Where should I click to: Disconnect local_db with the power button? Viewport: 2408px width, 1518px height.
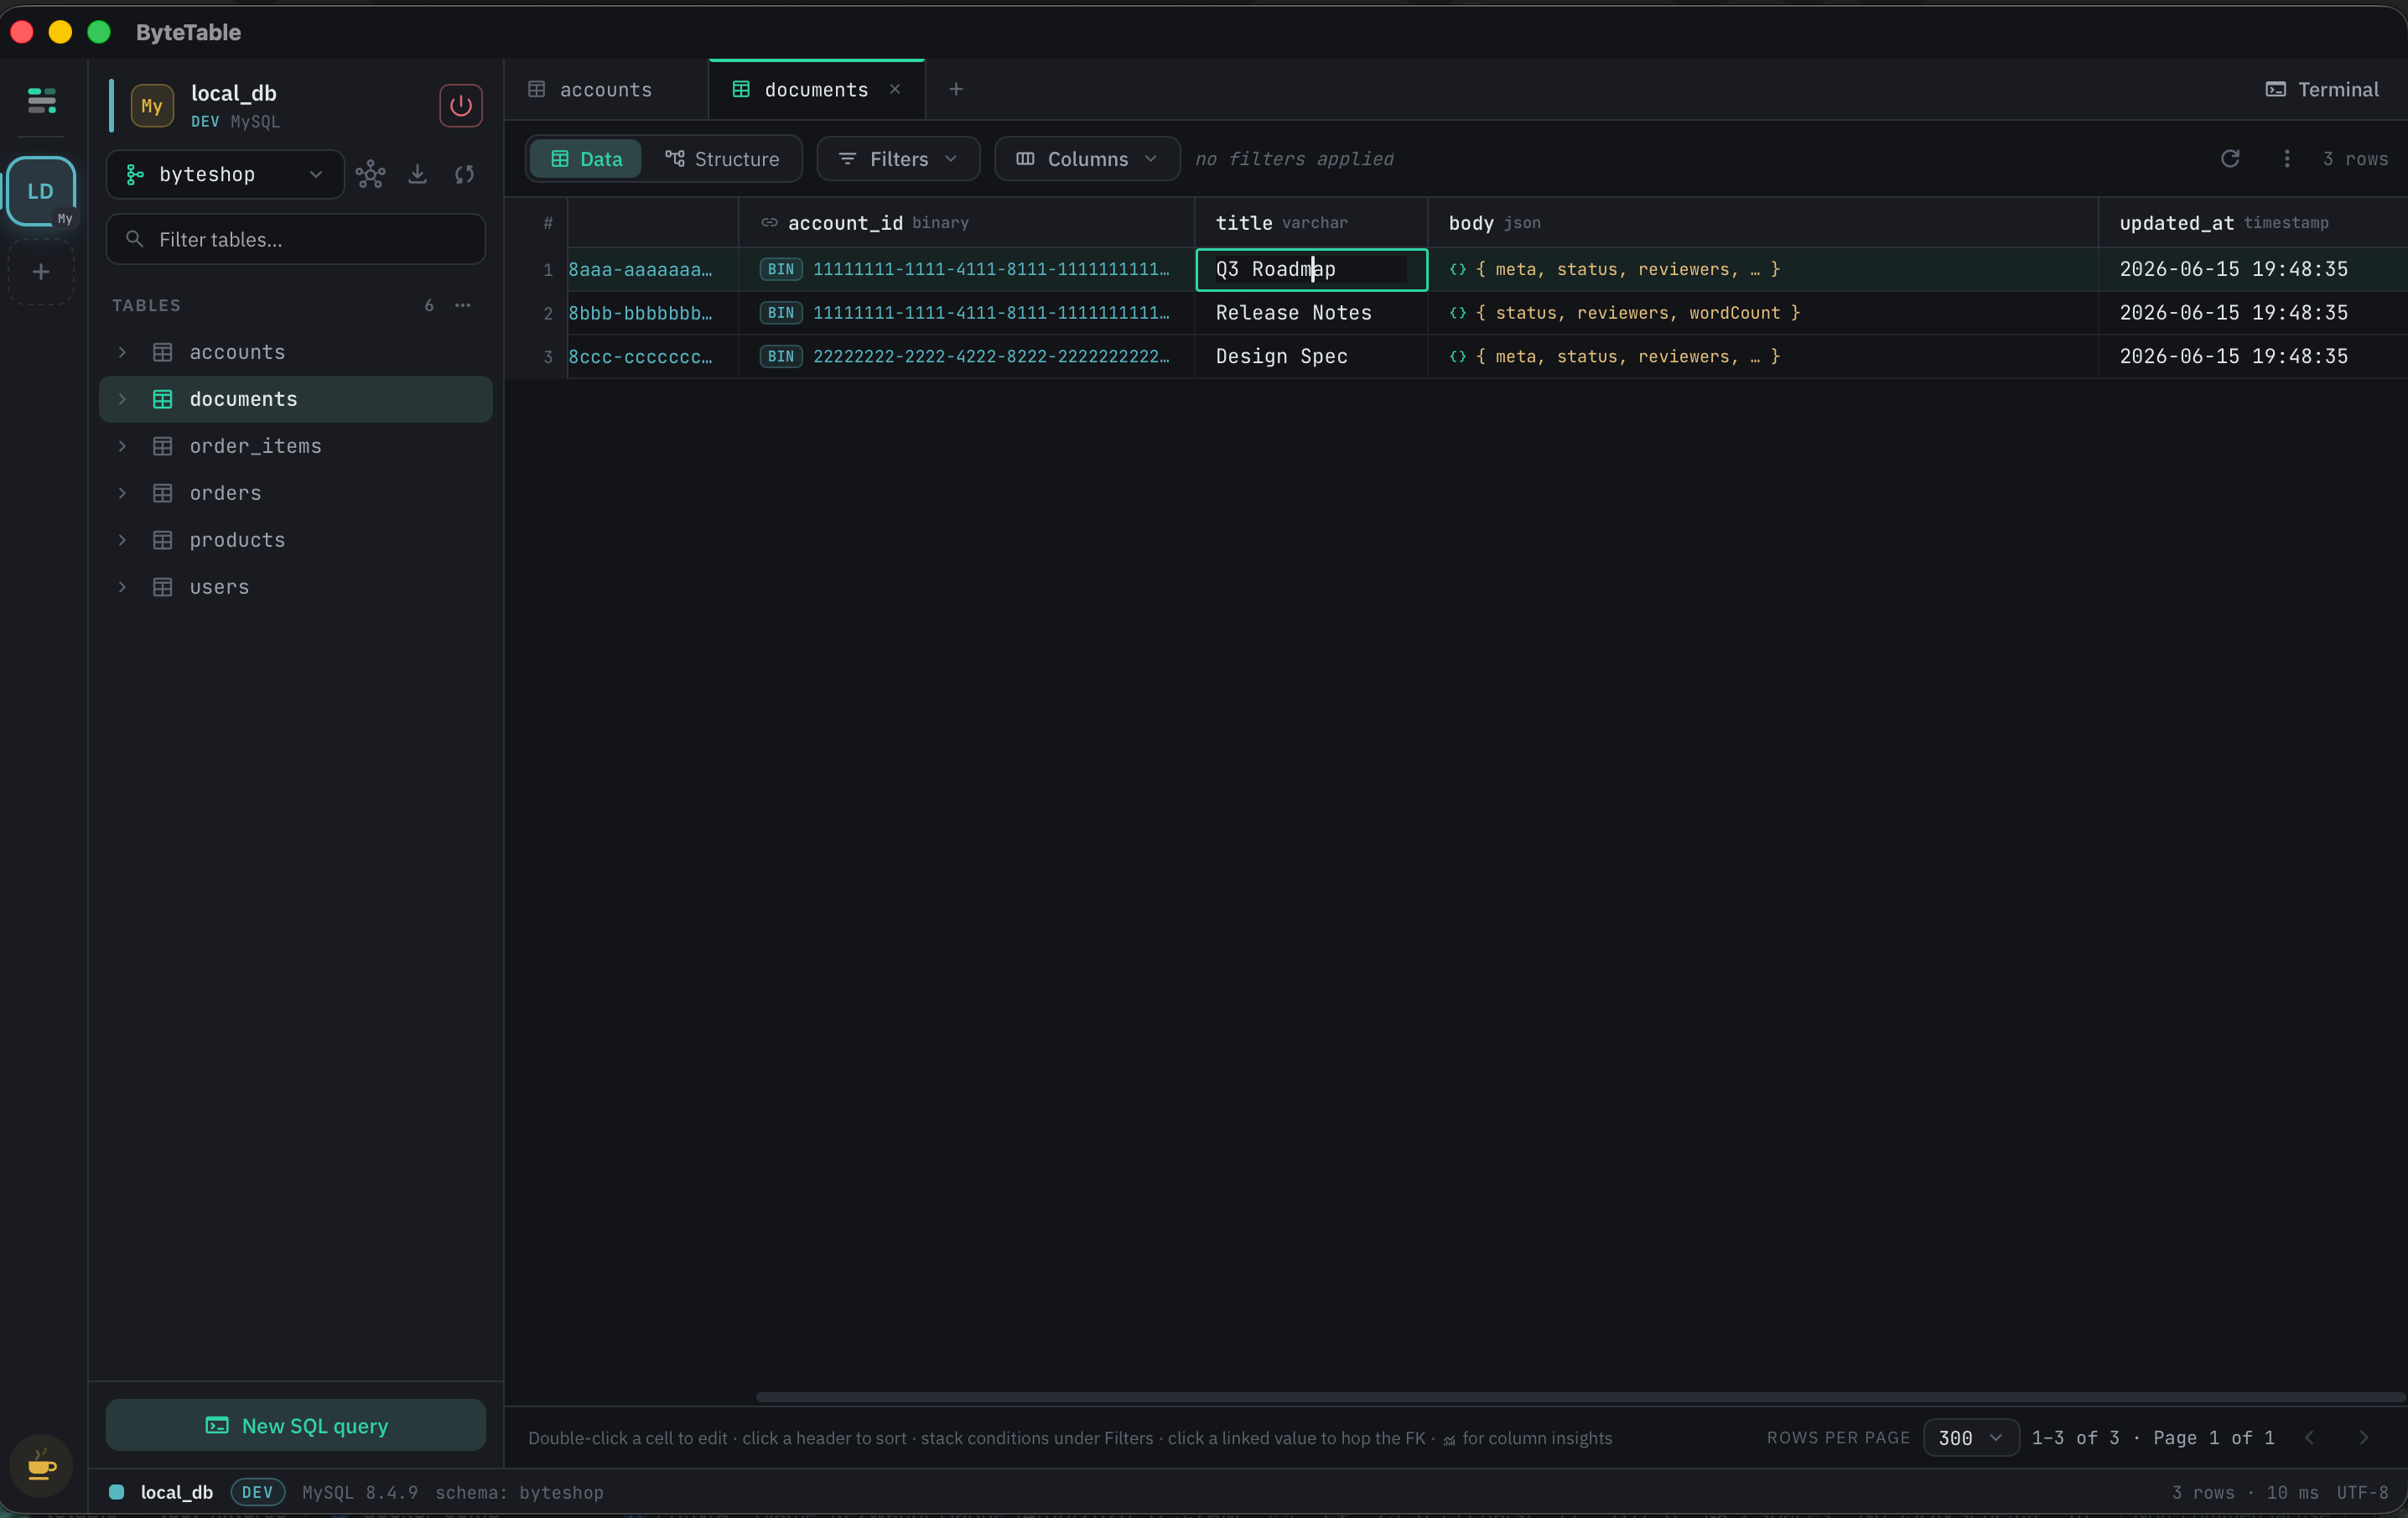[461, 105]
